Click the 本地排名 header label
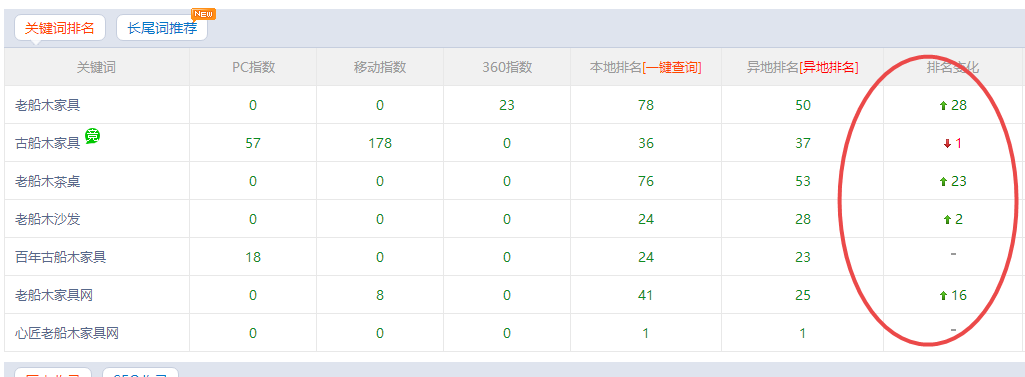The width and height of the screenshot is (1025, 377). [616, 67]
